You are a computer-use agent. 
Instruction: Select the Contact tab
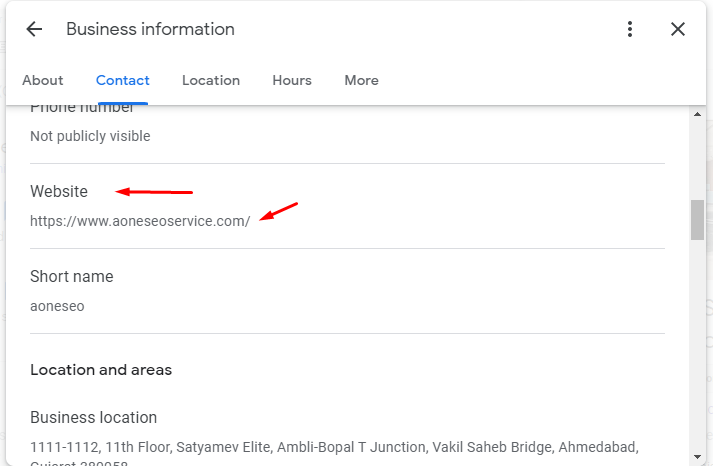tap(123, 80)
